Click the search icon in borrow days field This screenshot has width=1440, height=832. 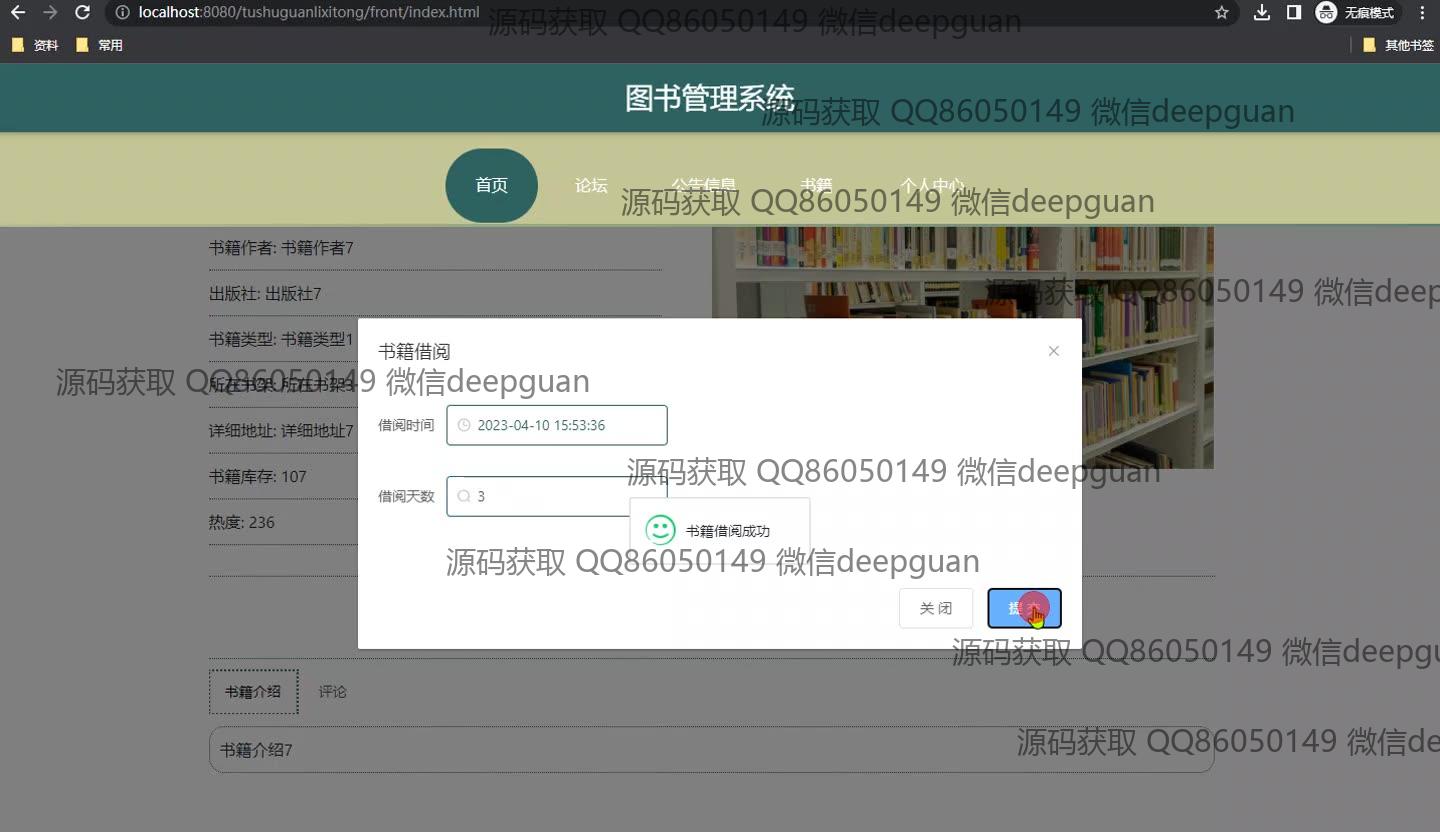(464, 496)
